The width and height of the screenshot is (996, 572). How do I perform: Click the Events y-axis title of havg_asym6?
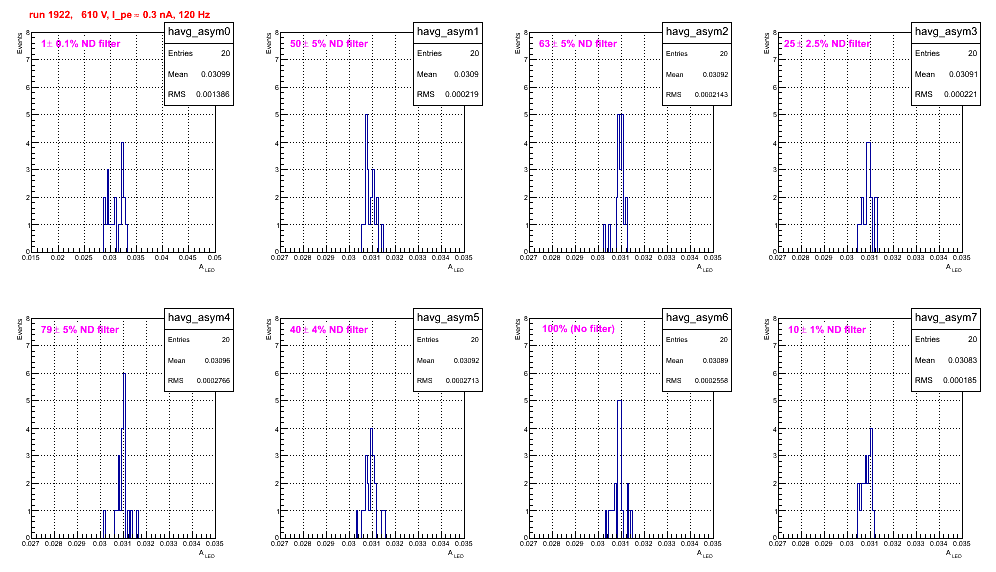(x=517, y=329)
